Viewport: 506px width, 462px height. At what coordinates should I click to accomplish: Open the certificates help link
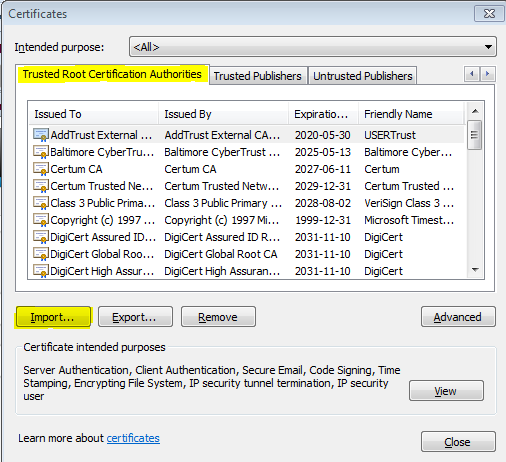pyautogui.click(x=133, y=438)
